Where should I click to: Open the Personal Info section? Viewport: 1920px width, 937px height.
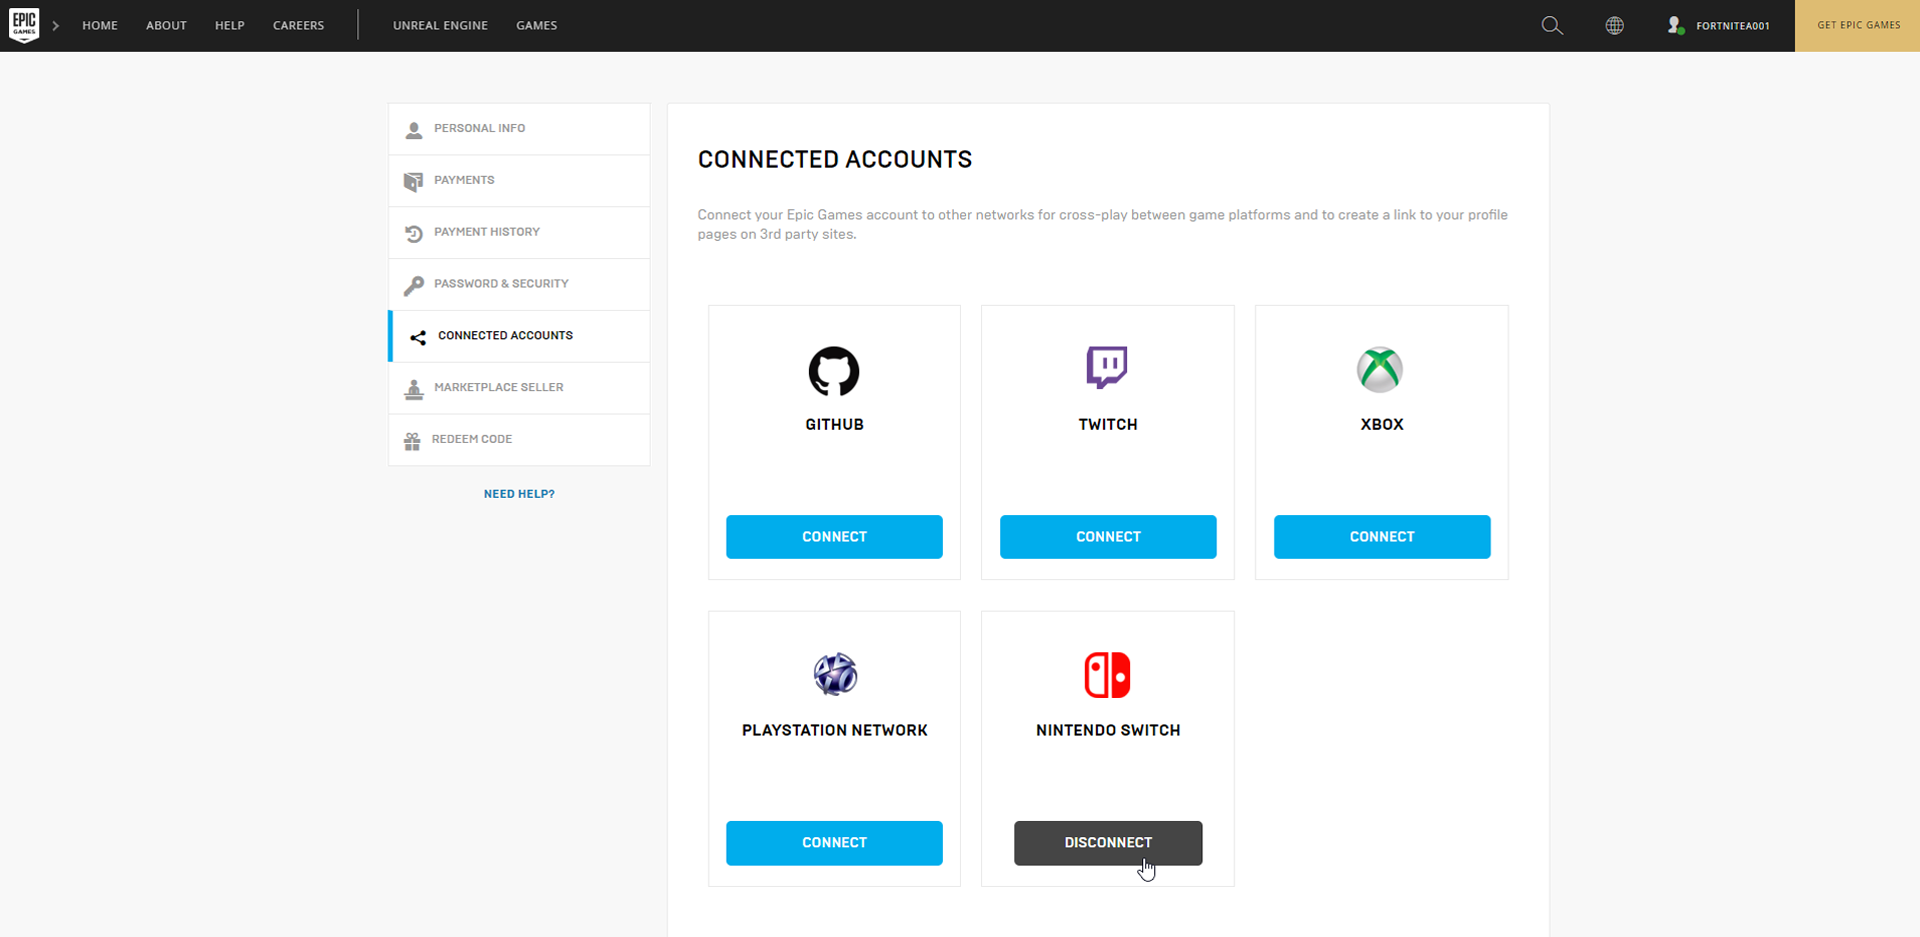coord(519,129)
